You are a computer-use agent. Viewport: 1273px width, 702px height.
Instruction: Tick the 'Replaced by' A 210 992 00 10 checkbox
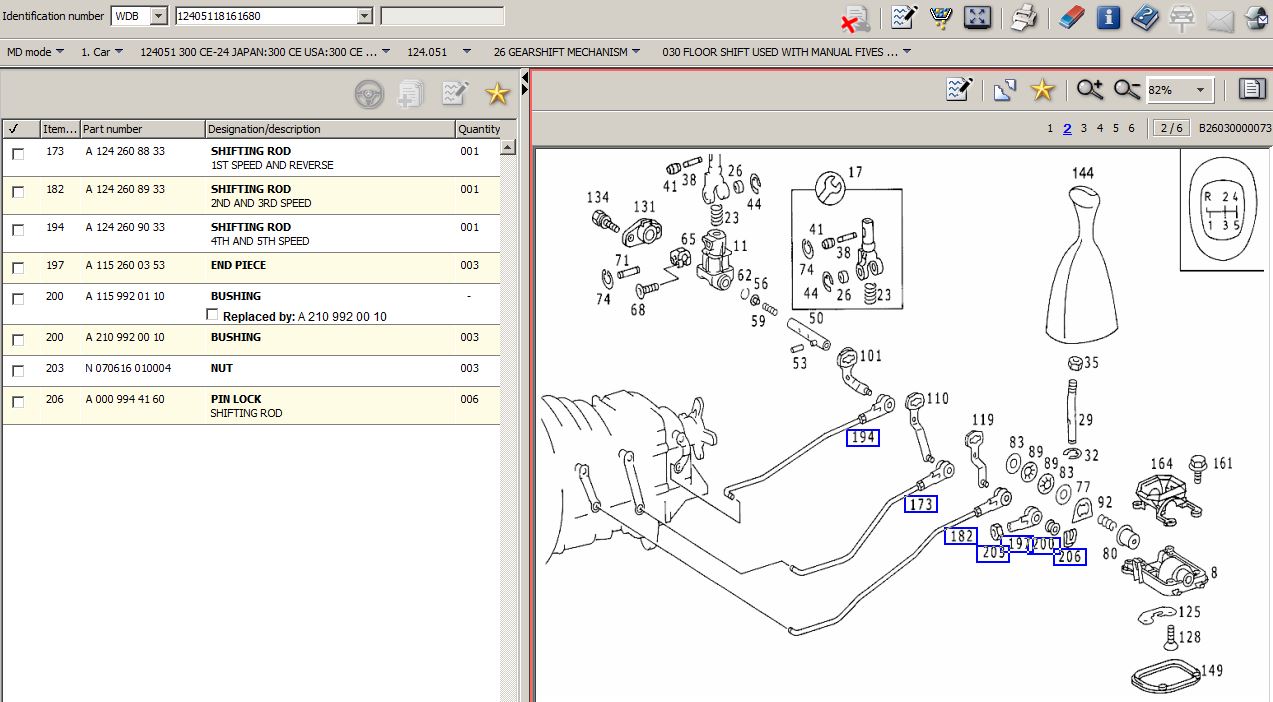click(211, 315)
